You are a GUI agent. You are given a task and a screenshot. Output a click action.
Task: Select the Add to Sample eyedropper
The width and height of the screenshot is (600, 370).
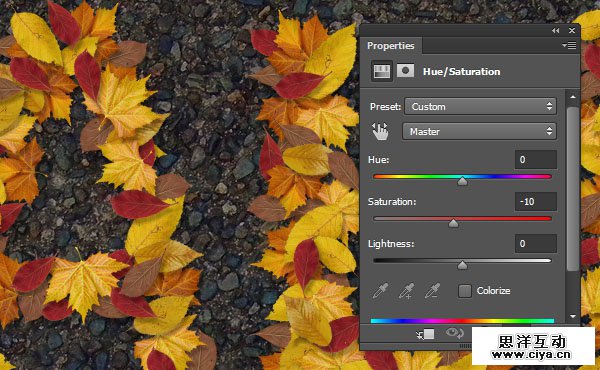[x=406, y=291]
